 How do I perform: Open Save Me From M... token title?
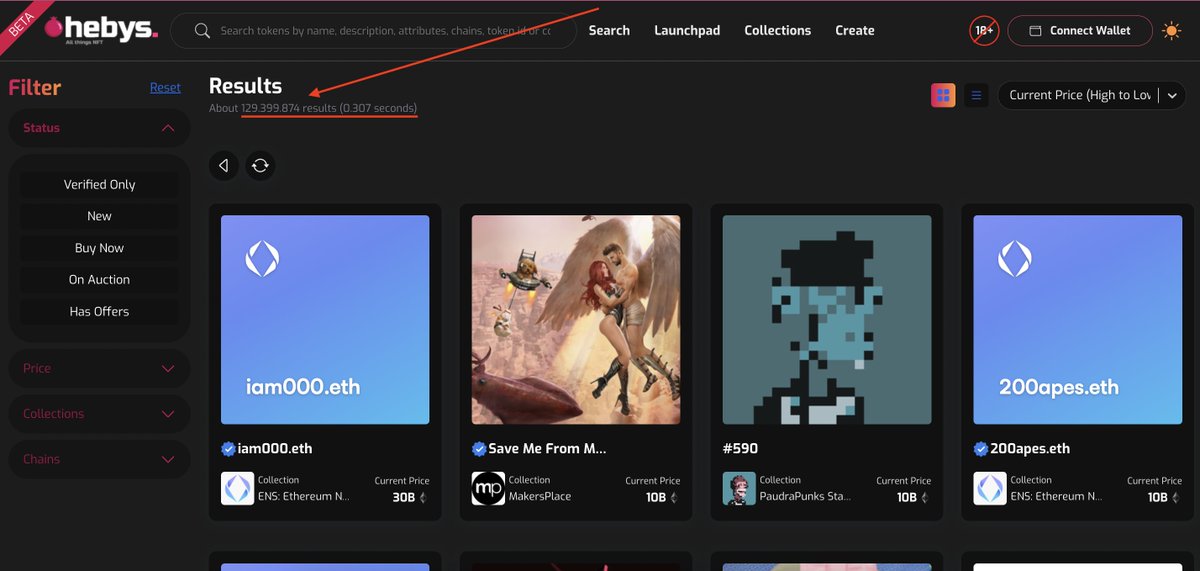pyautogui.click(x=548, y=448)
